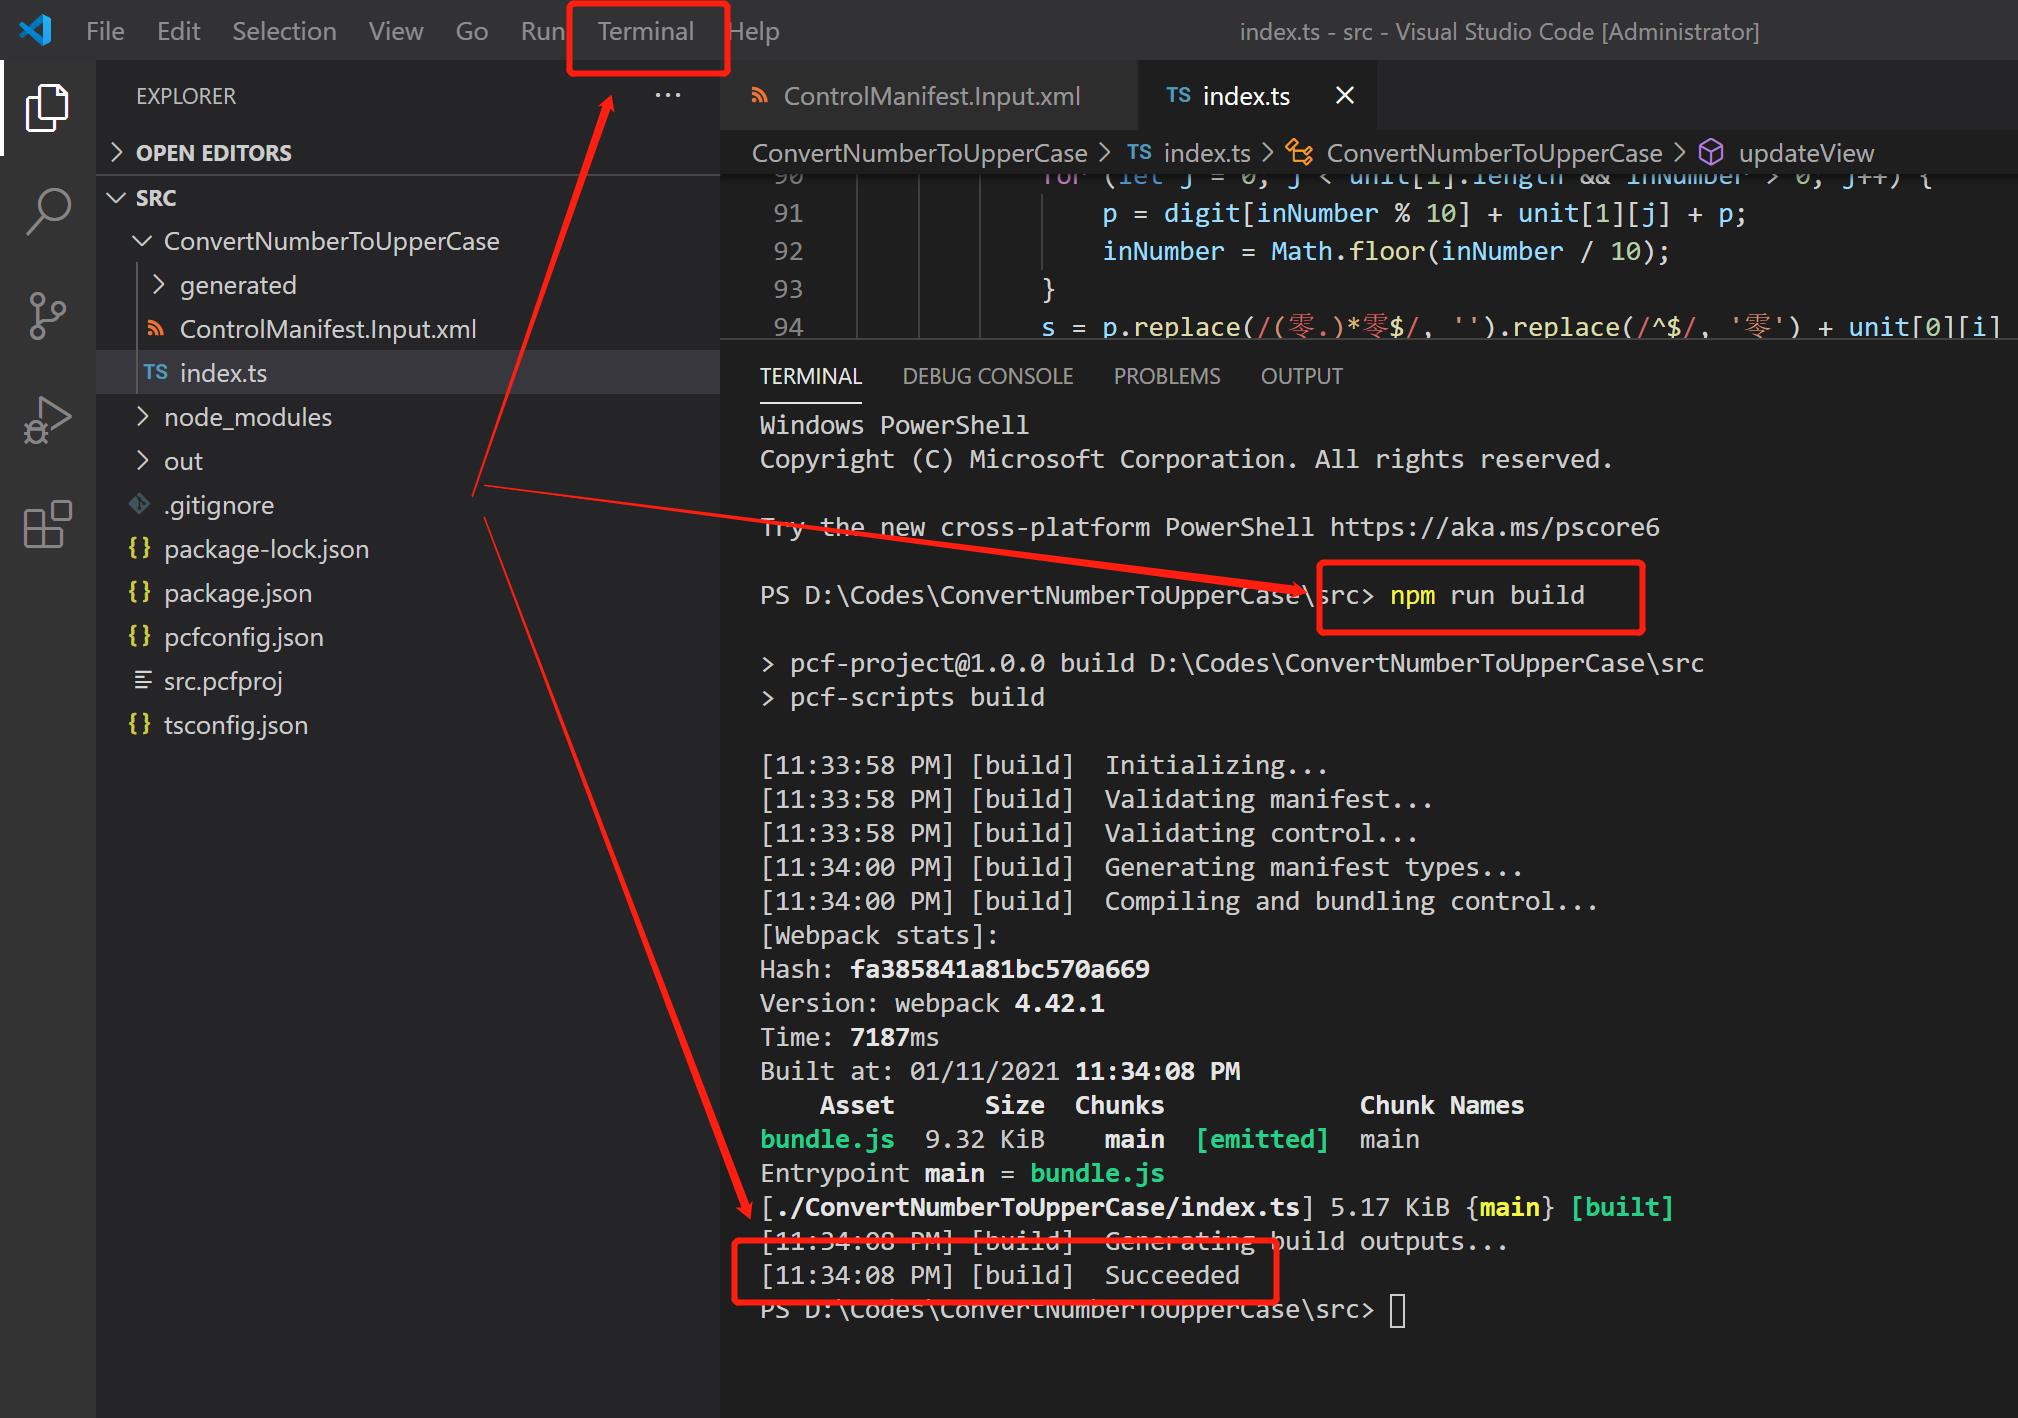This screenshot has height=1418, width=2018.
Task: Click braces icon beside pcfconfig.json
Action: pyautogui.click(x=140, y=636)
